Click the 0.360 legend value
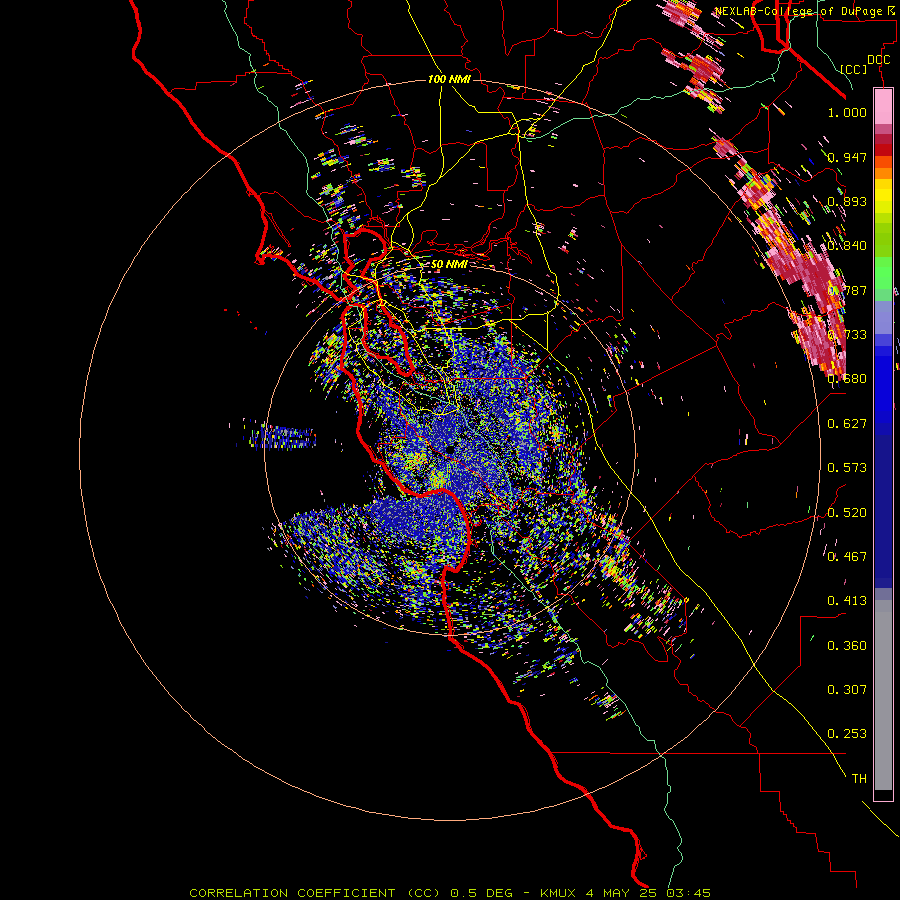The image size is (900, 900). 847,646
